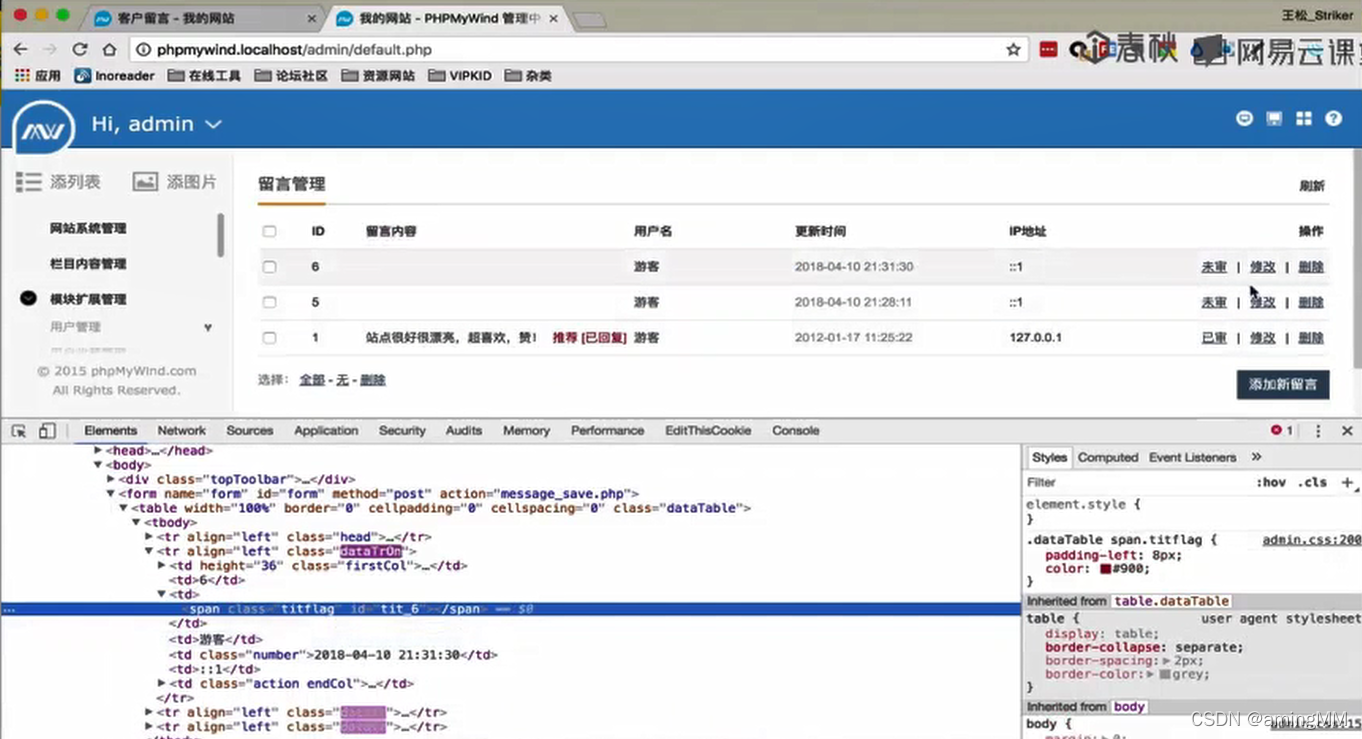1362x739 pixels.
Task: Toggle the :hov element state option
Action: [x=1271, y=482]
